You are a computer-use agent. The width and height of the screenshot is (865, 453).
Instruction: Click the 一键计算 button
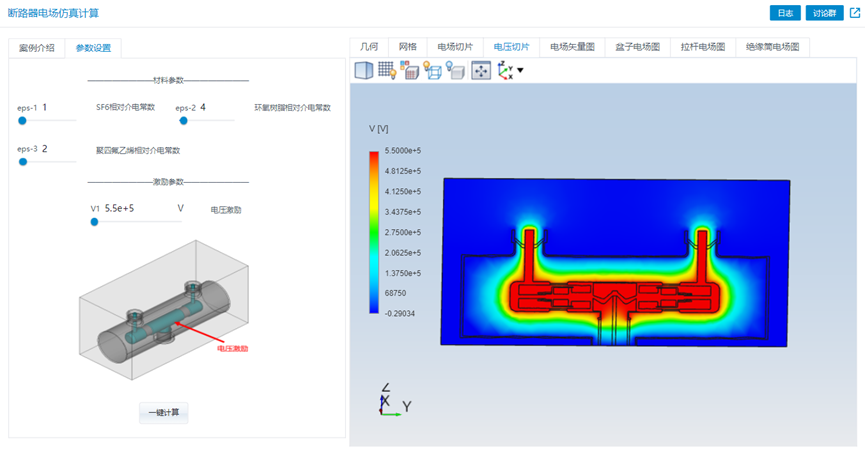click(x=164, y=413)
